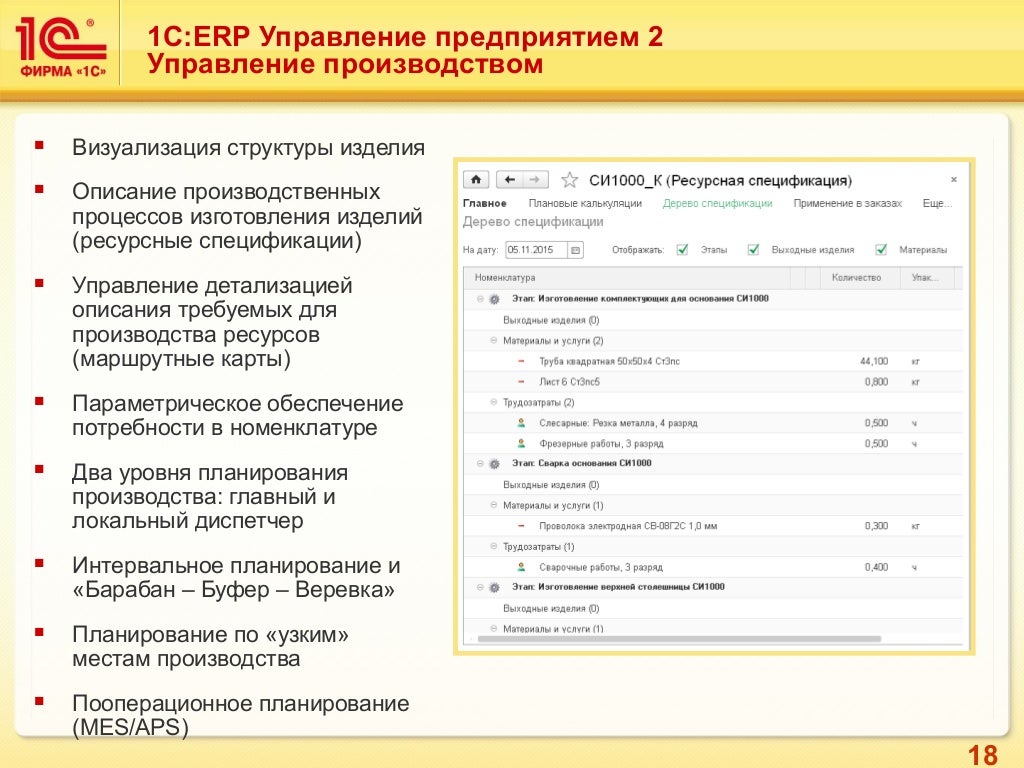Viewport: 1024px width, 768px height.
Task: Go back with the left arrow button
Action: (x=509, y=180)
